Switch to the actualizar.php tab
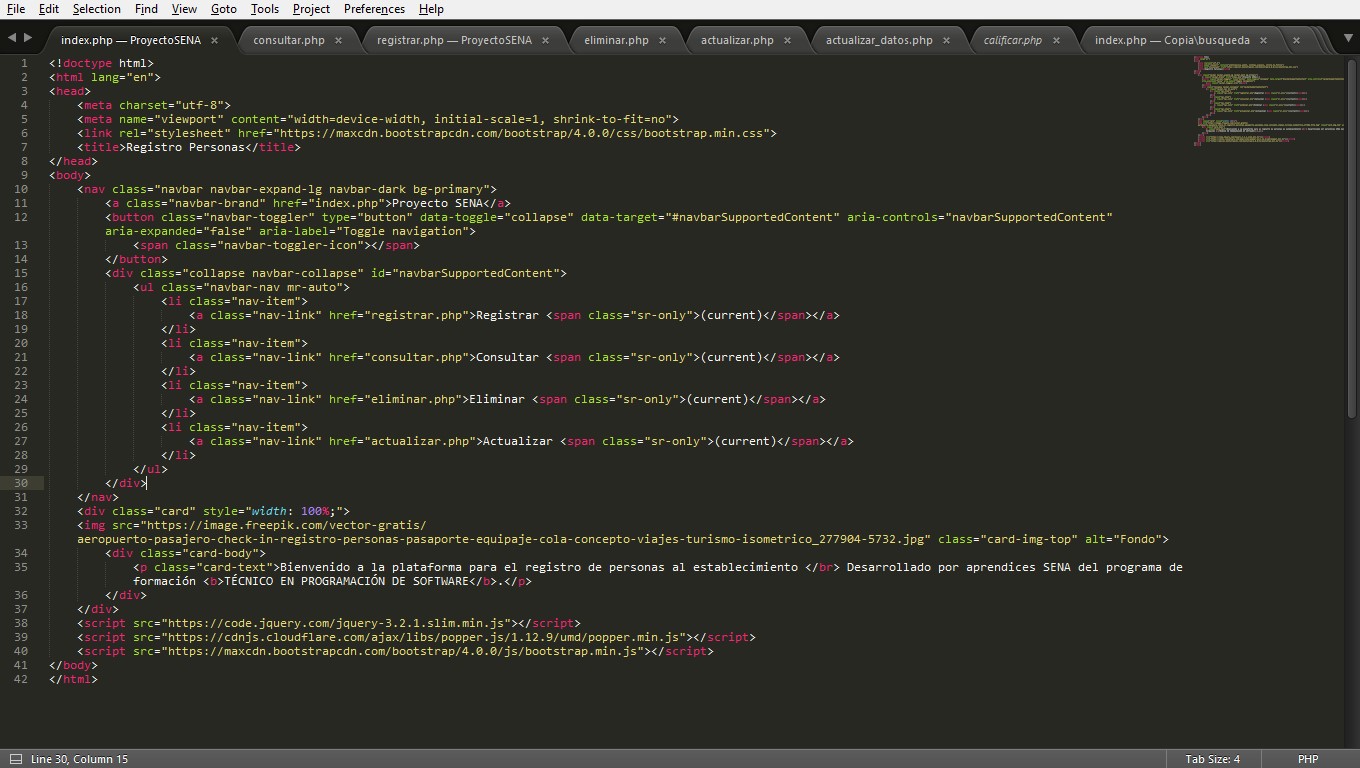1360x768 pixels. click(x=737, y=40)
